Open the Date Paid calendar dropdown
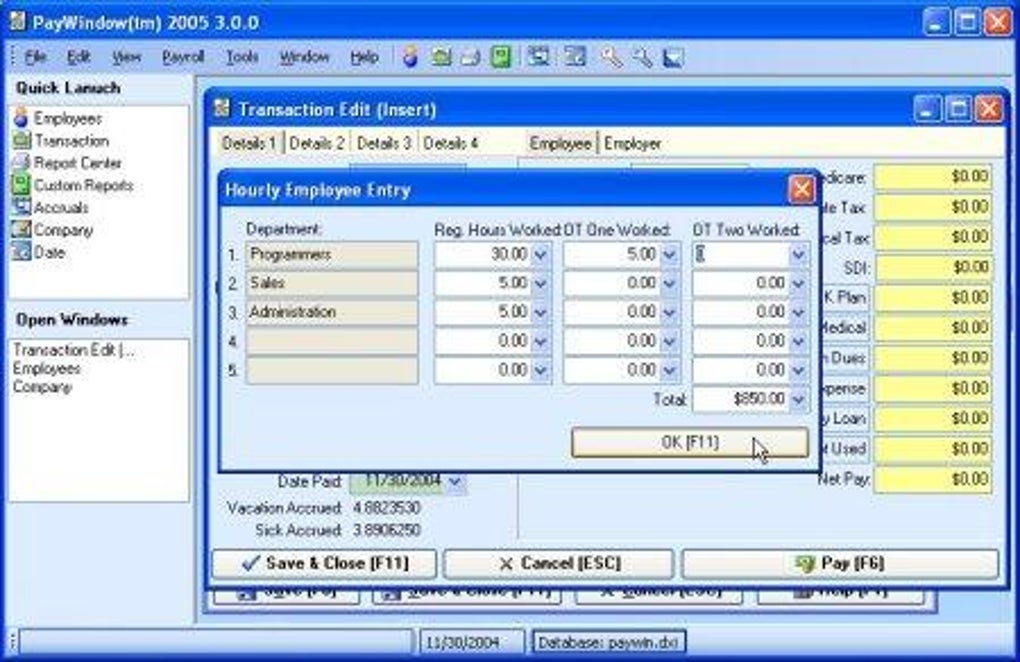The height and width of the screenshot is (662, 1020). [455, 482]
